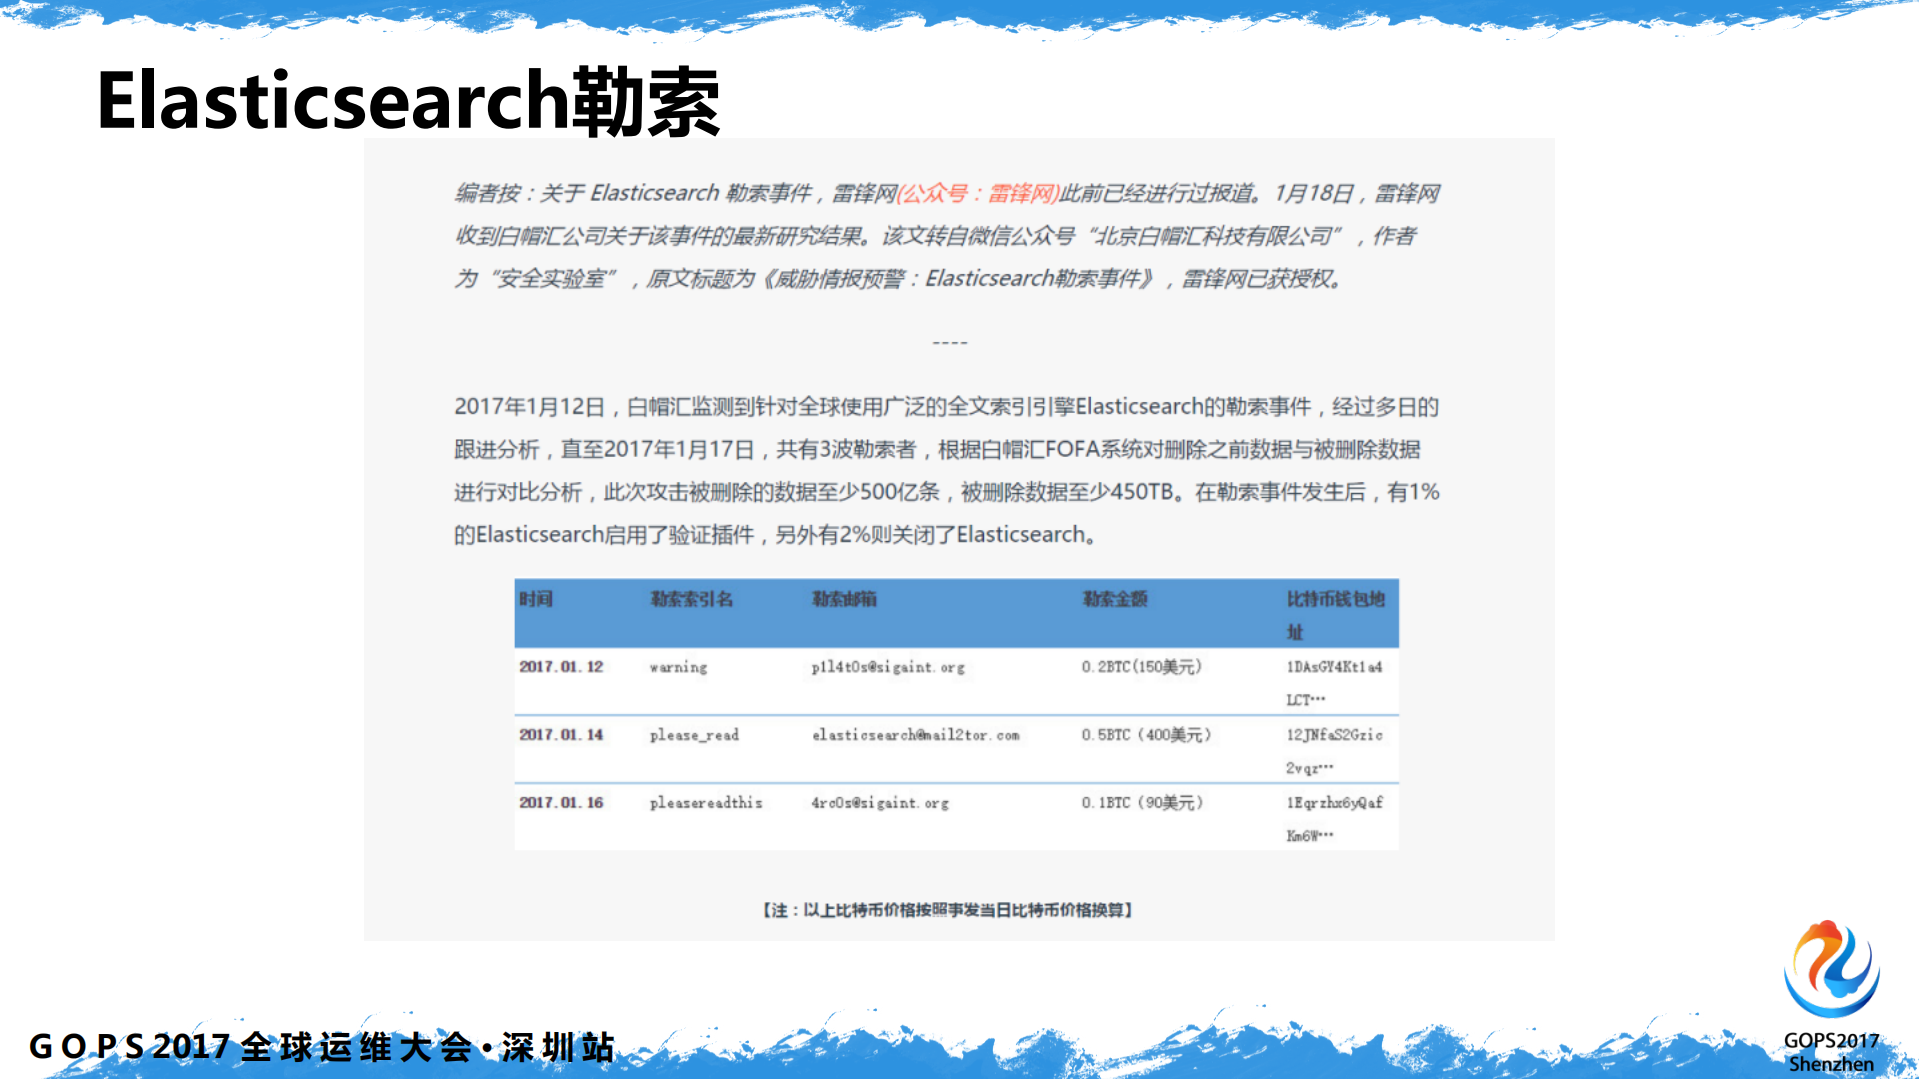Click the email link p1l4t0s@sigaint.org
Image resolution: width=1919 pixels, height=1079 pixels.
tap(890, 668)
